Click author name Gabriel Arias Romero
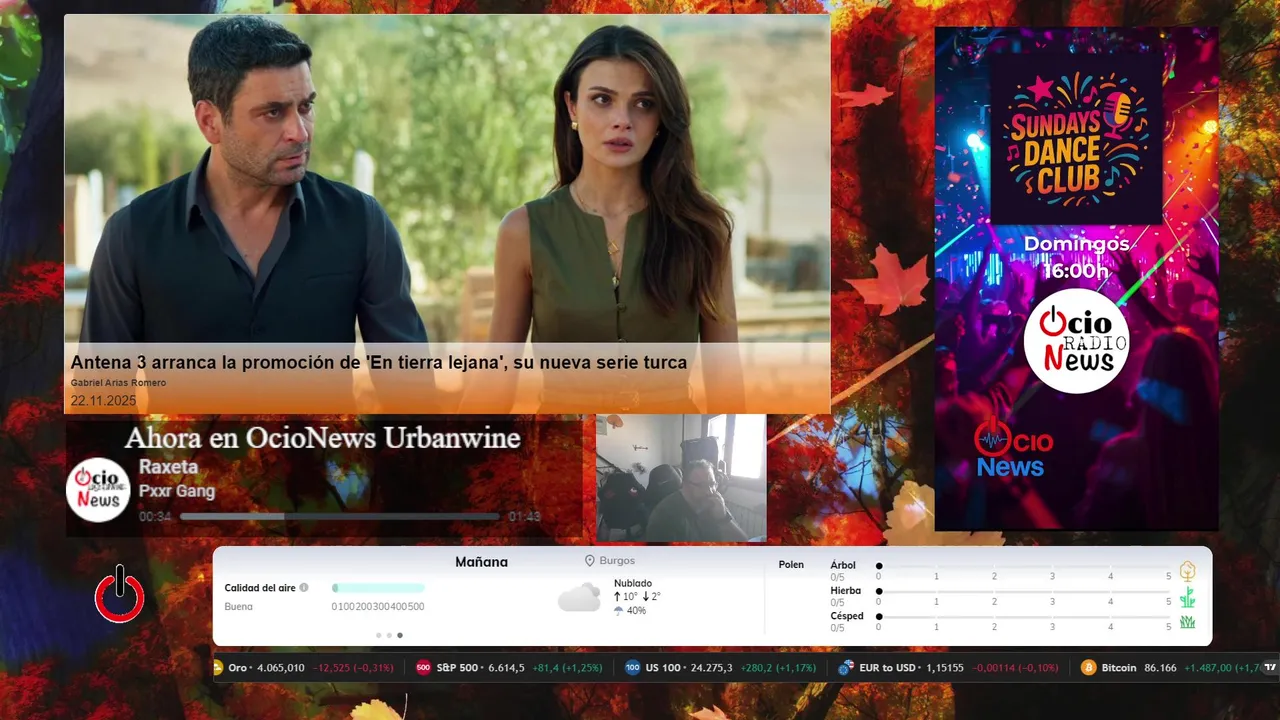This screenshot has height=720, width=1280. [x=118, y=383]
